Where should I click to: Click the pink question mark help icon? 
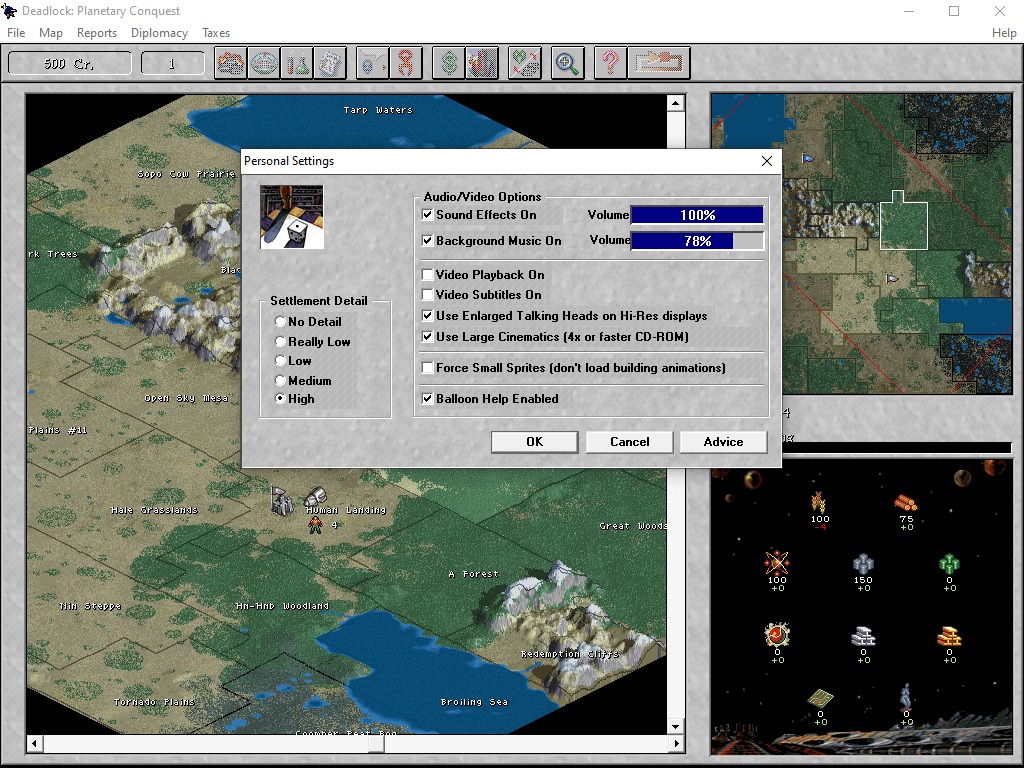click(x=611, y=63)
